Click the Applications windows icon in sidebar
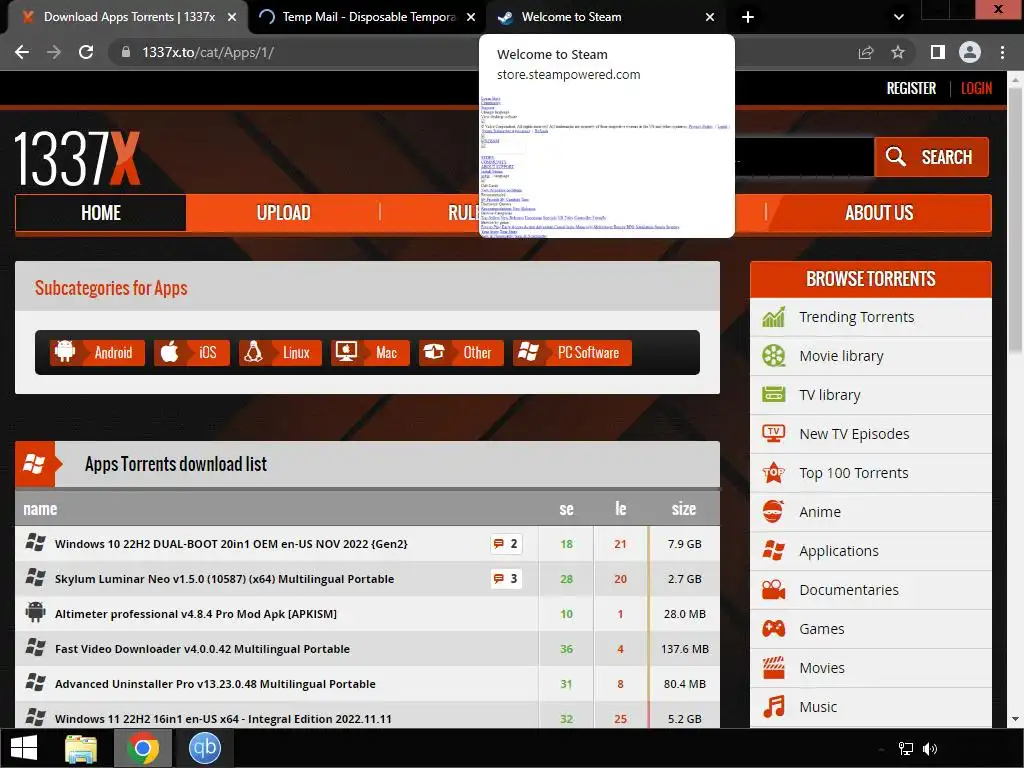Viewport: 1024px width, 768px height. [x=773, y=551]
